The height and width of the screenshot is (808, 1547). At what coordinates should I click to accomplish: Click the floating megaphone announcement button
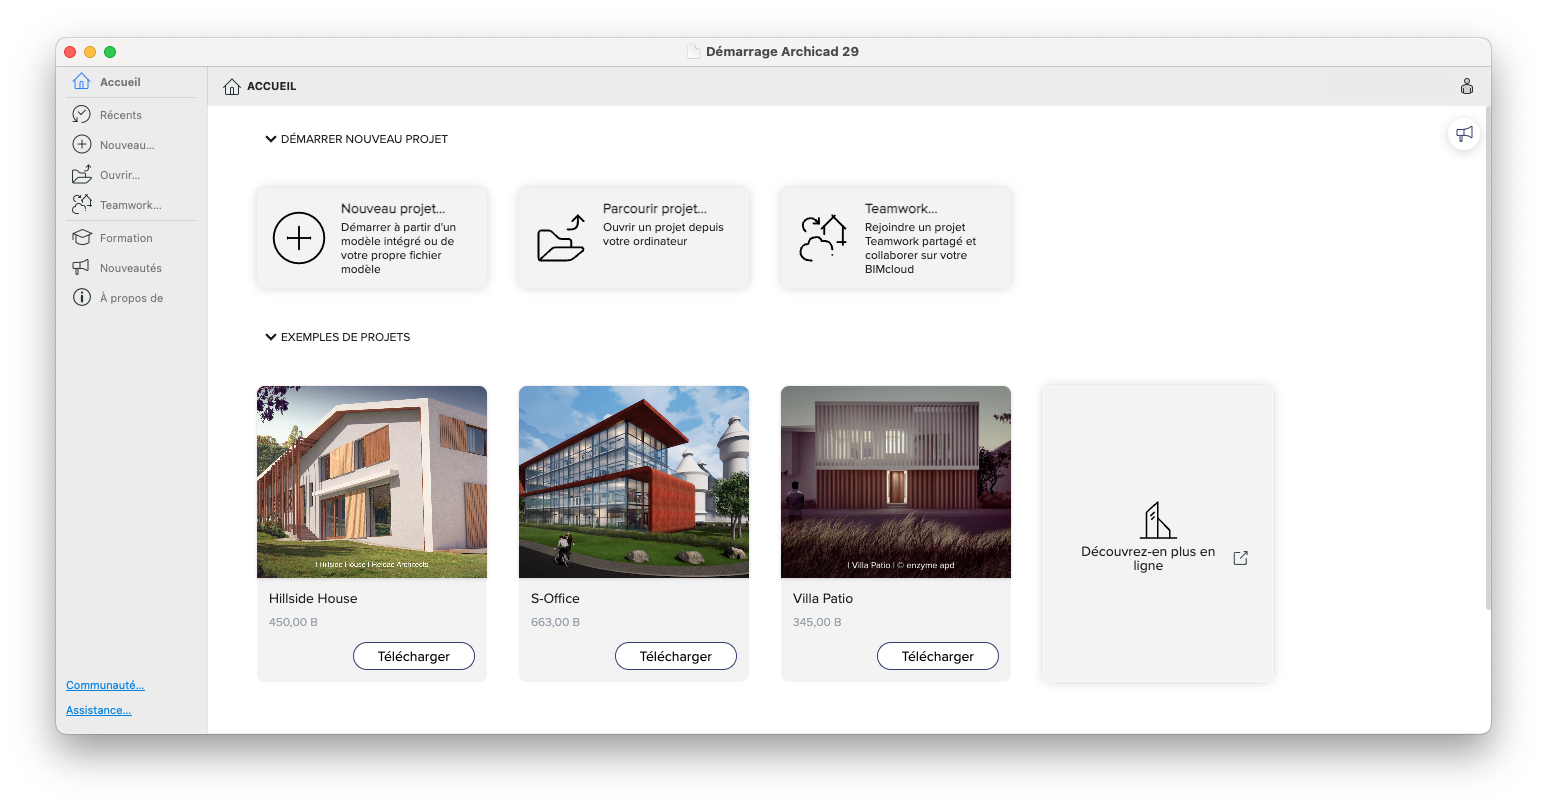click(1464, 133)
